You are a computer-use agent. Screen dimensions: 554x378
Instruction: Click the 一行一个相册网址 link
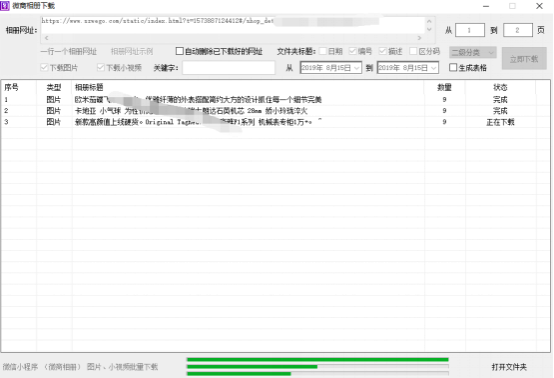pos(69,52)
